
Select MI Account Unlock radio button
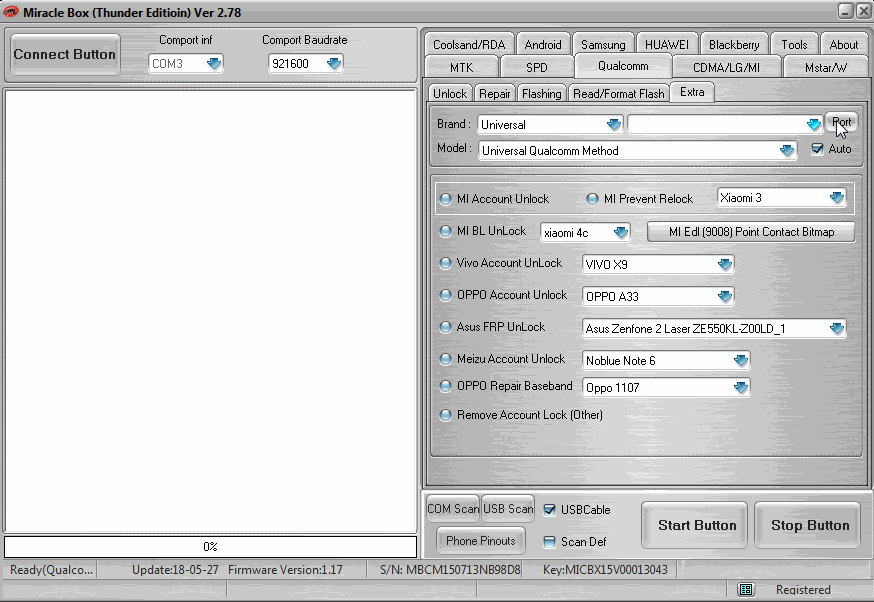click(x=445, y=199)
